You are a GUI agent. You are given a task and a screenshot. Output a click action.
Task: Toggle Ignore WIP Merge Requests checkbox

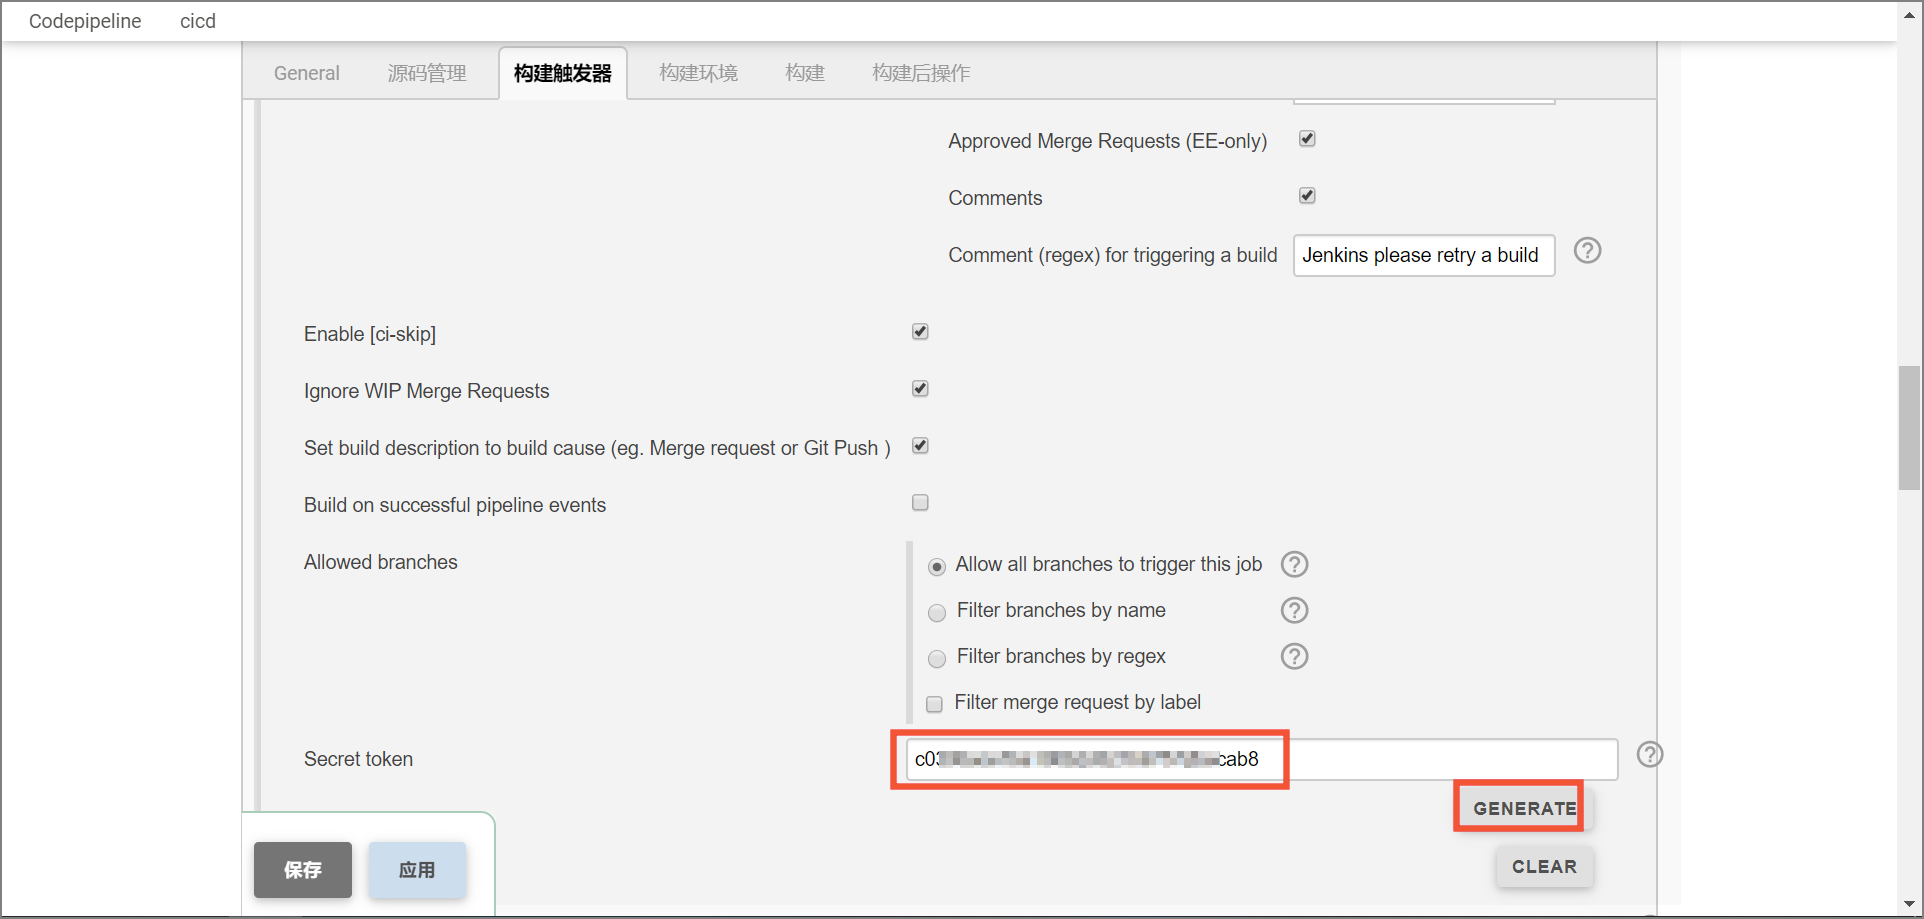920,389
